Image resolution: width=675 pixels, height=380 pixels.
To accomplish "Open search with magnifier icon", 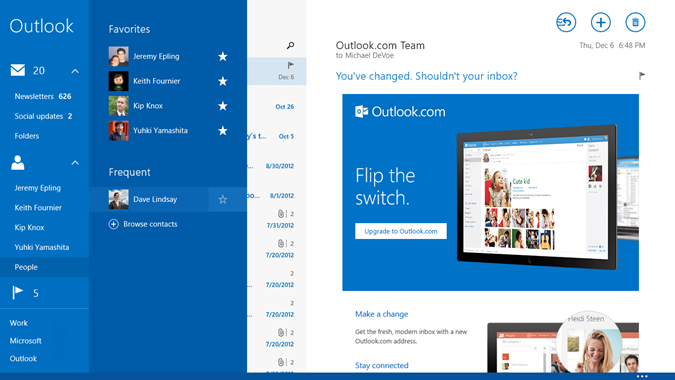I will [x=291, y=45].
